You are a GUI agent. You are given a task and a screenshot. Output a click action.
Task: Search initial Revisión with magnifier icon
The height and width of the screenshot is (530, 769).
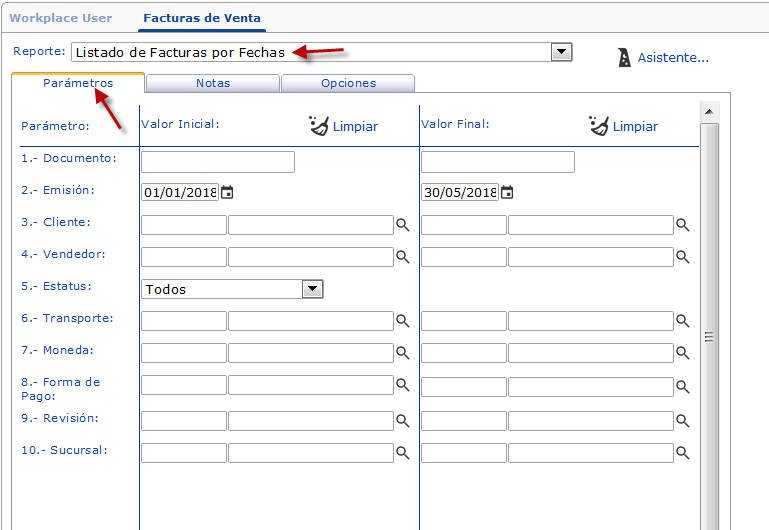[403, 421]
